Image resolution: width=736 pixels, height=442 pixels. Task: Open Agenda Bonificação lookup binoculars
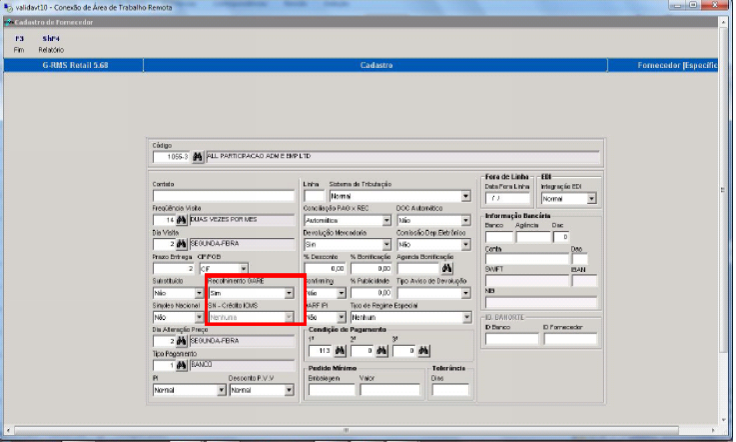[447, 268]
